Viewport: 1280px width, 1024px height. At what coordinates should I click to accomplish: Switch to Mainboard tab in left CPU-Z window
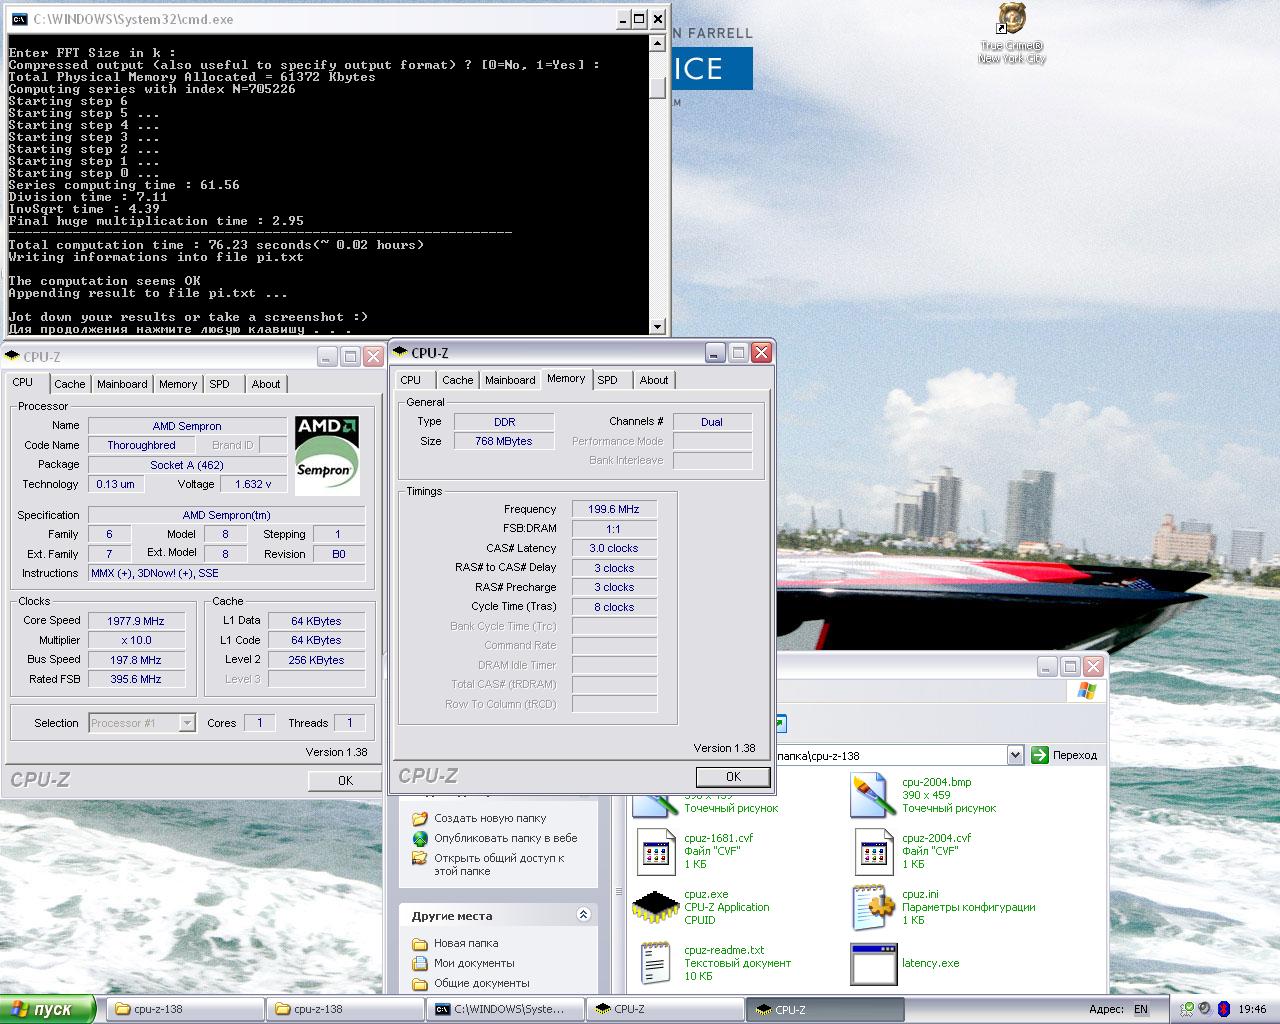tap(122, 384)
